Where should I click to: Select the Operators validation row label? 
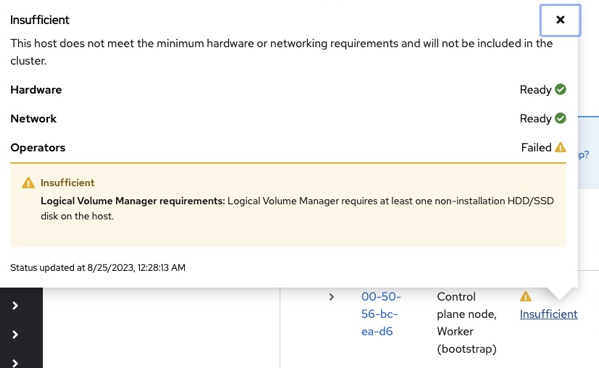[38, 148]
